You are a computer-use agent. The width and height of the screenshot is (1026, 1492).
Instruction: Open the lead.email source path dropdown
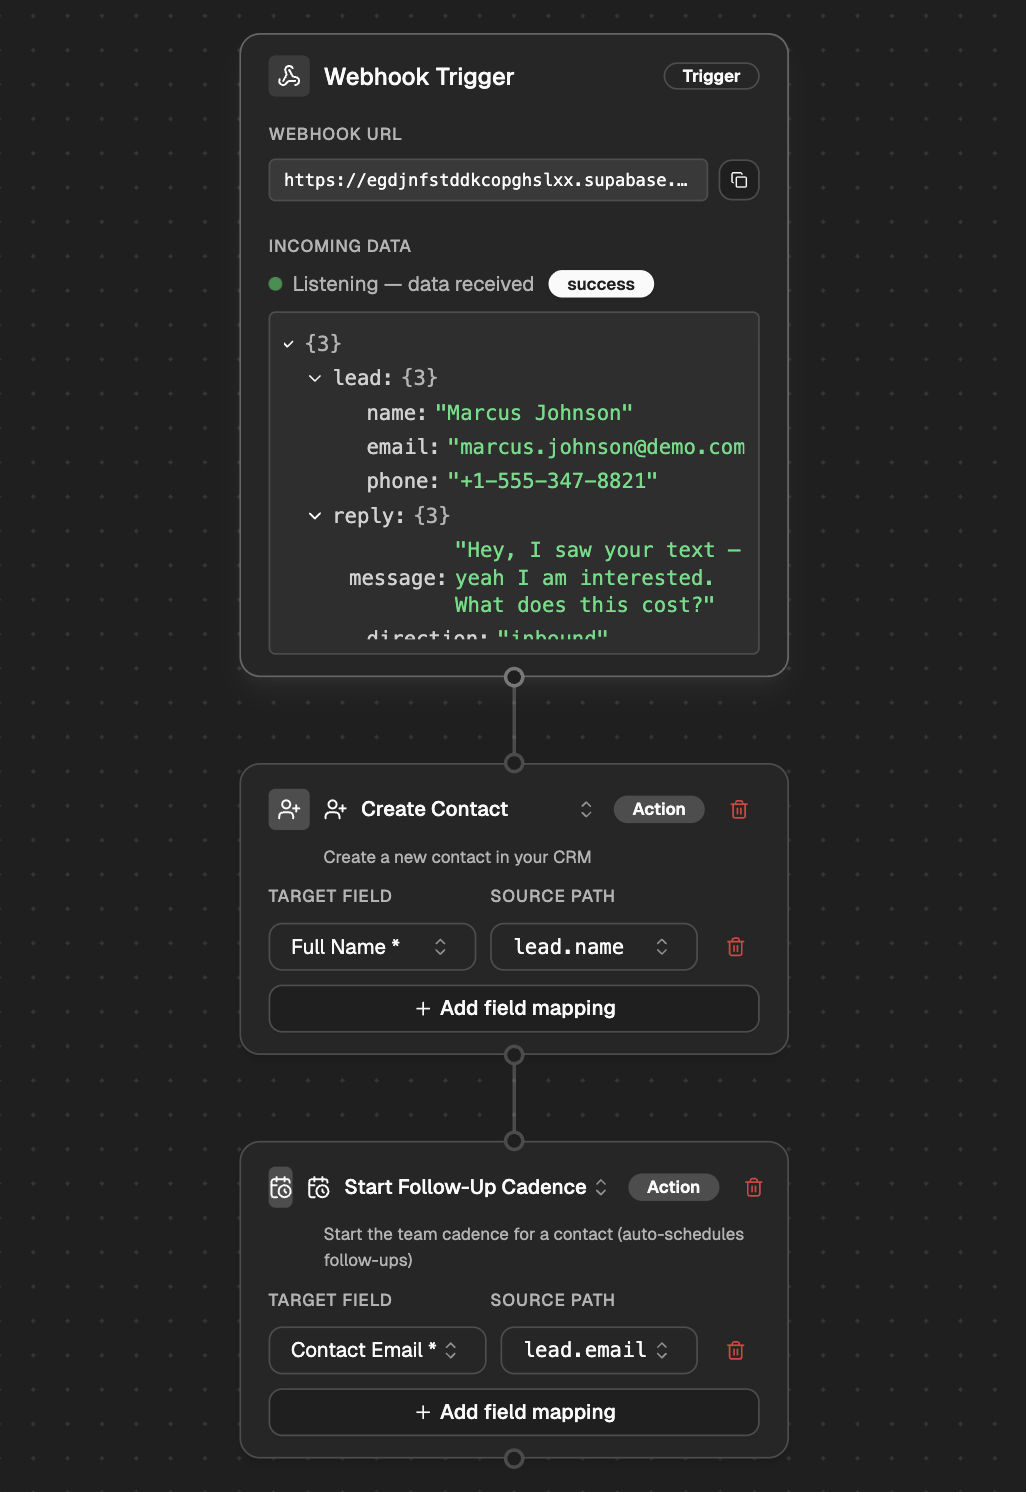598,1350
